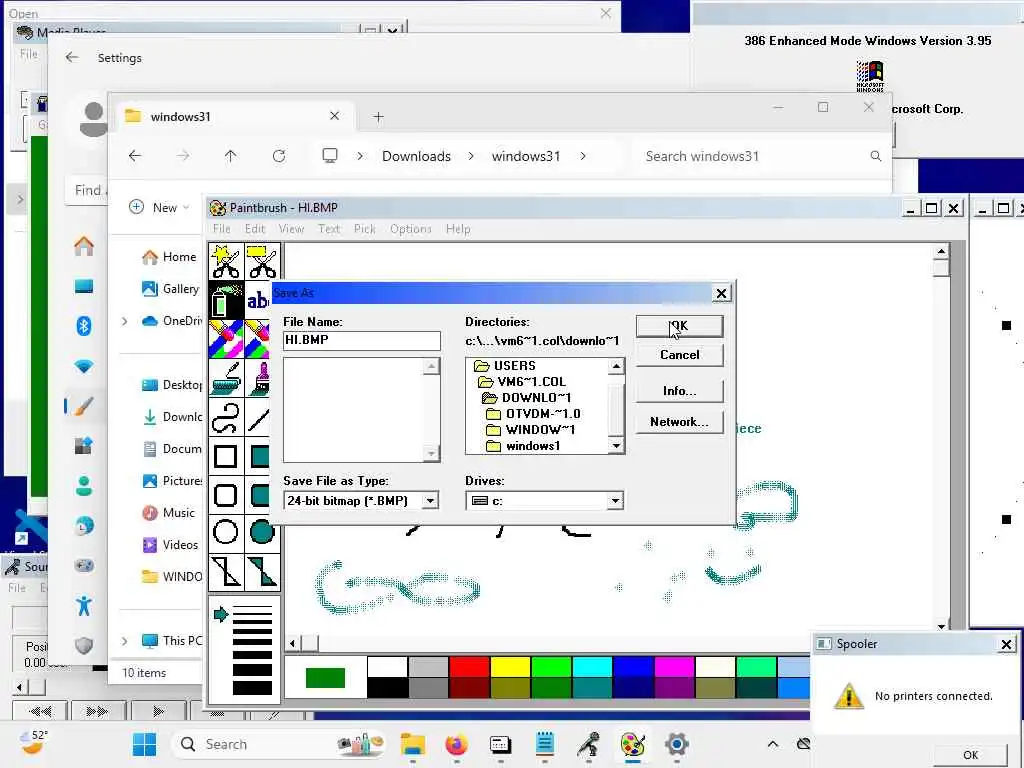Open Music folder in Explorer sidebar
The width and height of the screenshot is (1024, 768).
[x=168, y=513]
